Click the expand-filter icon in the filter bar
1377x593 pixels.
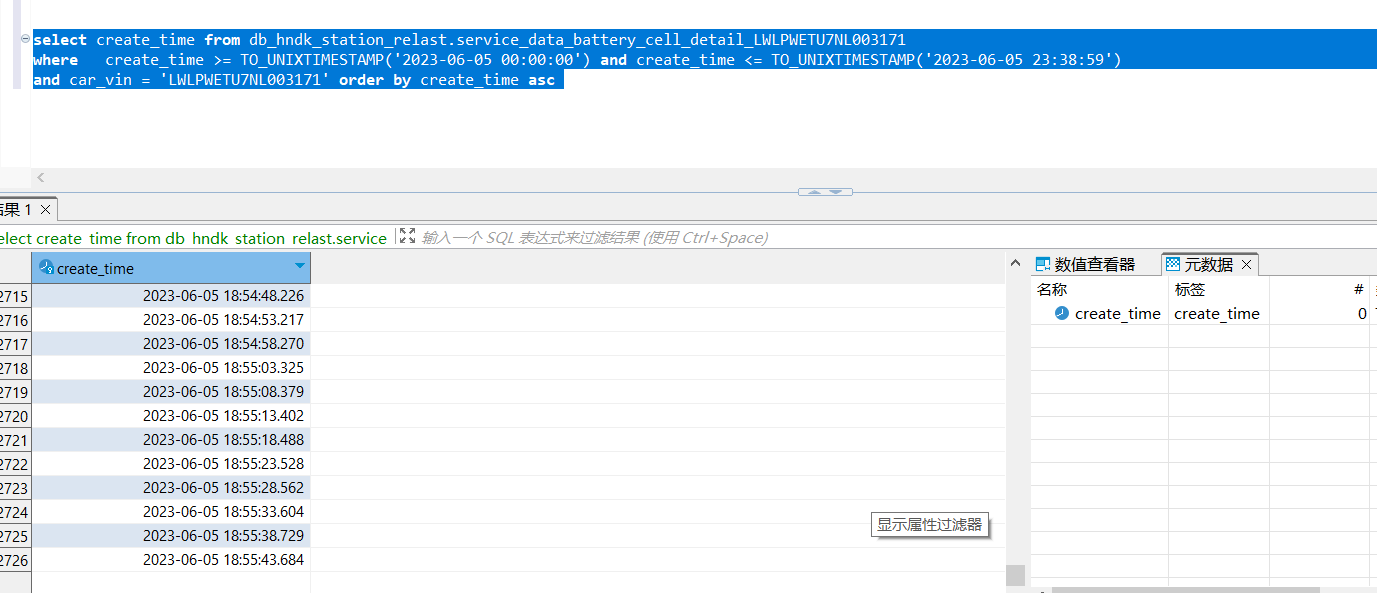[408, 237]
